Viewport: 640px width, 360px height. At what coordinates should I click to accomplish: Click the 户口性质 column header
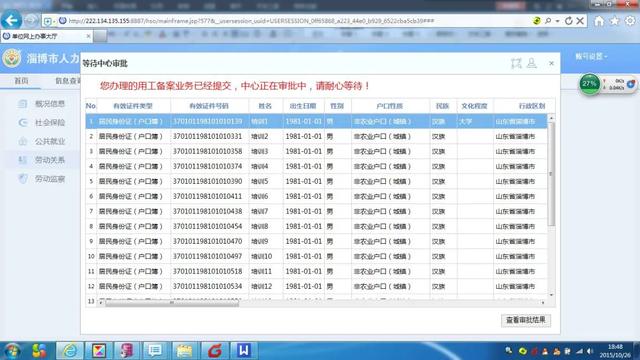[x=390, y=106]
